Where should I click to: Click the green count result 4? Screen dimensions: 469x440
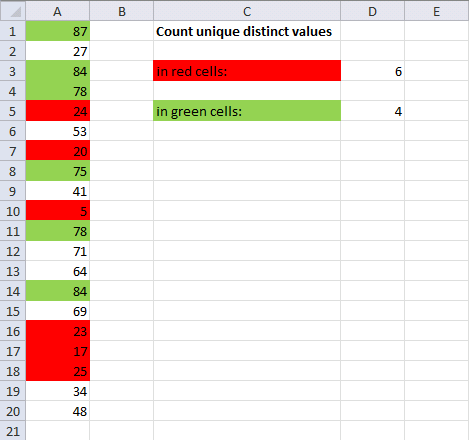[373, 111]
